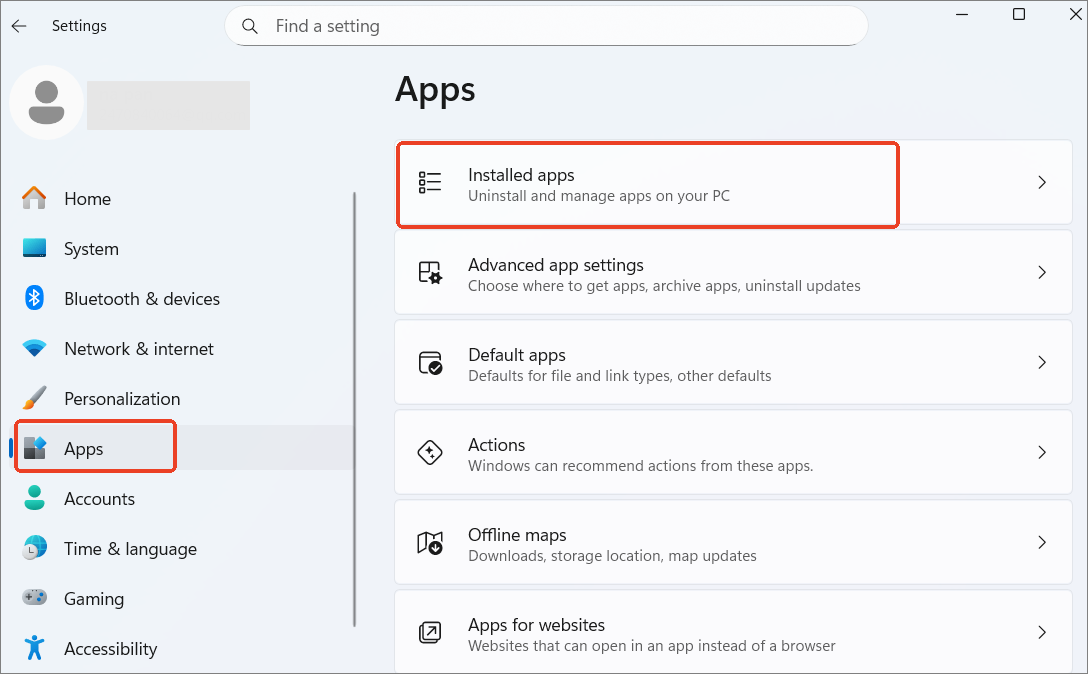This screenshot has width=1088, height=674.
Task: Click the Default apps icon
Action: (x=430, y=363)
